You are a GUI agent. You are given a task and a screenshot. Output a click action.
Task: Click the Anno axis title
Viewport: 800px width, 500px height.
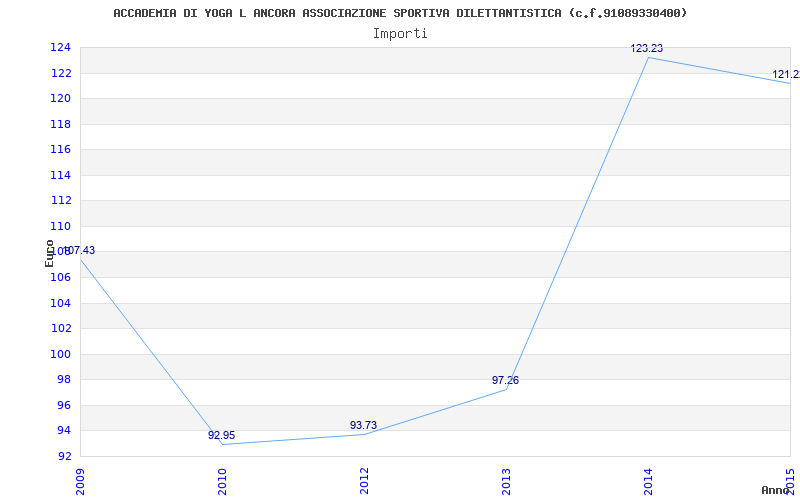(775, 490)
